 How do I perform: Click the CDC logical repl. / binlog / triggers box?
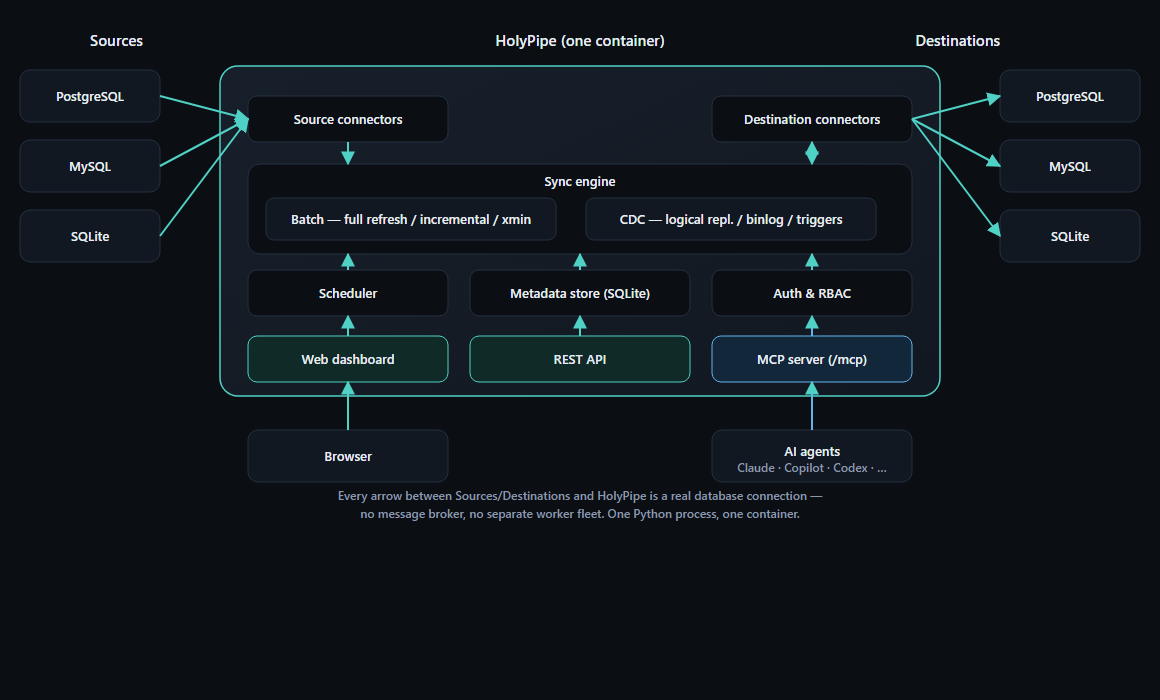pyautogui.click(x=730, y=219)
